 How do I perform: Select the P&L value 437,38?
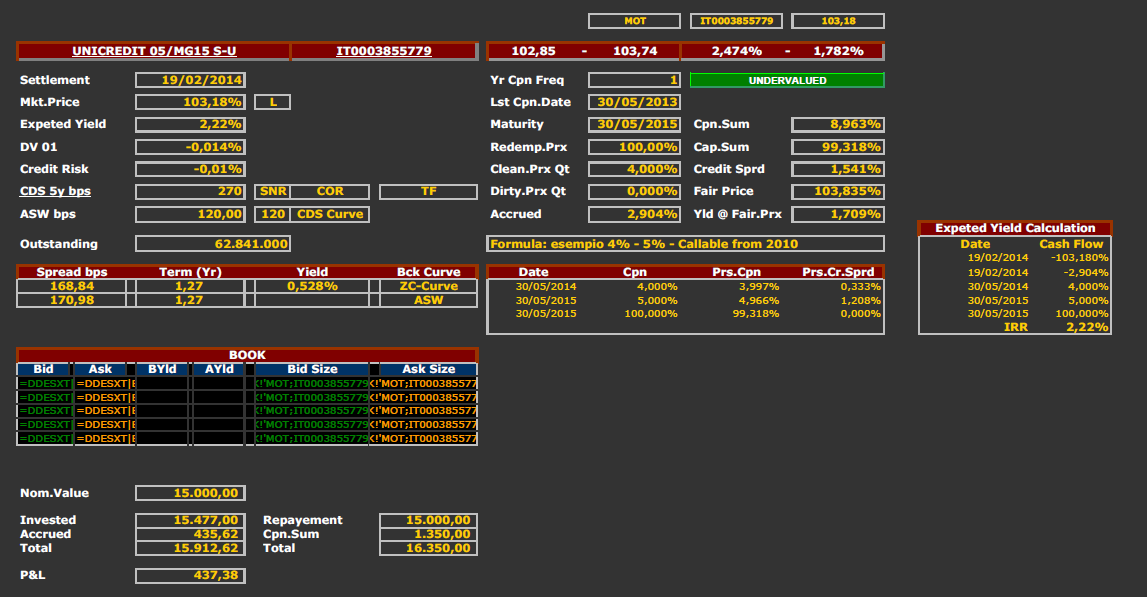[190, 576]
